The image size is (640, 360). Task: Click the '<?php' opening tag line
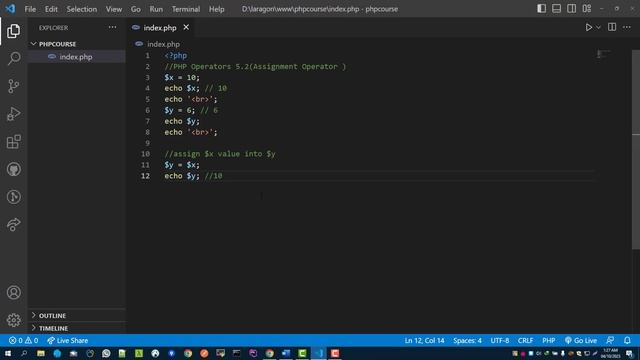pos(176,56)
